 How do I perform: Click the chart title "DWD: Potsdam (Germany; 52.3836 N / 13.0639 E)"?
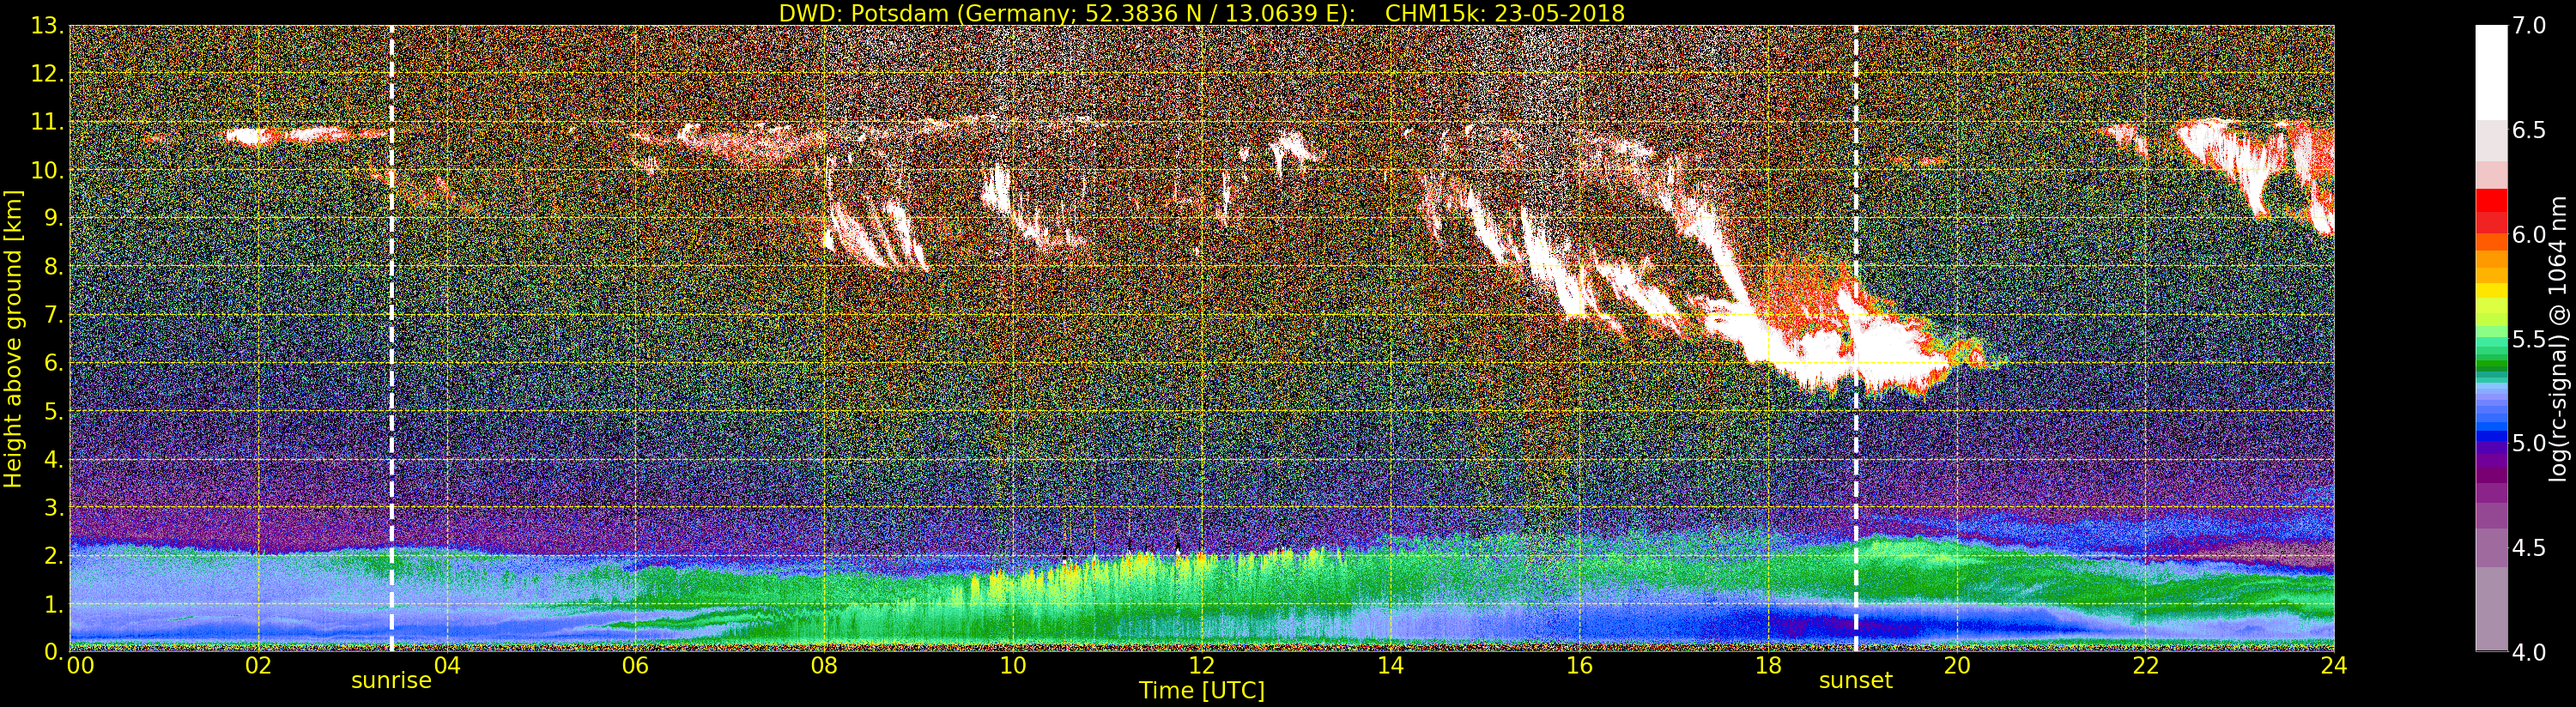[1067, 13]
